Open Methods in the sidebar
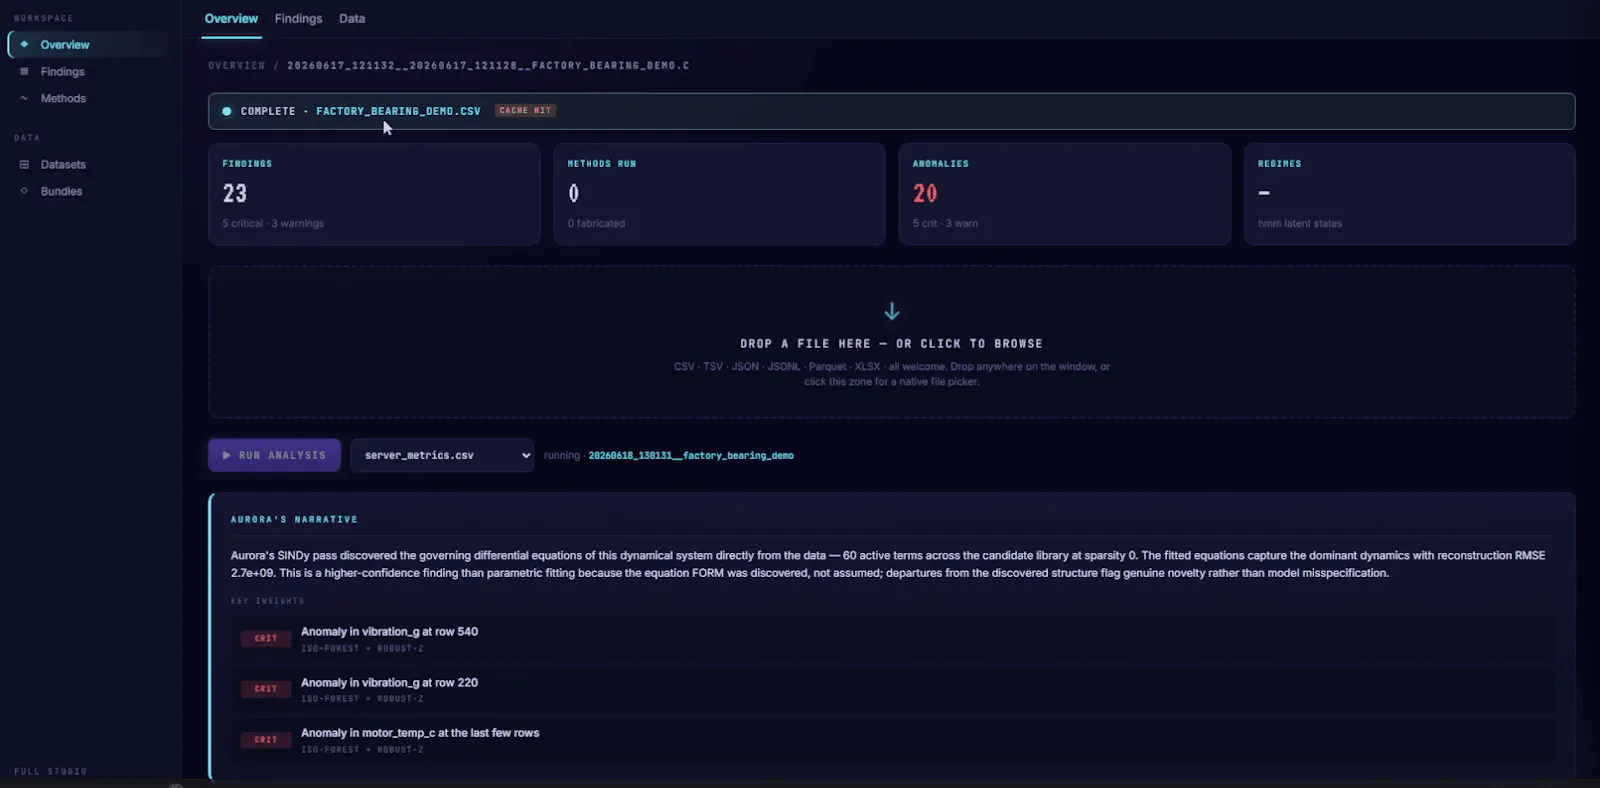 tap(90, 99)
